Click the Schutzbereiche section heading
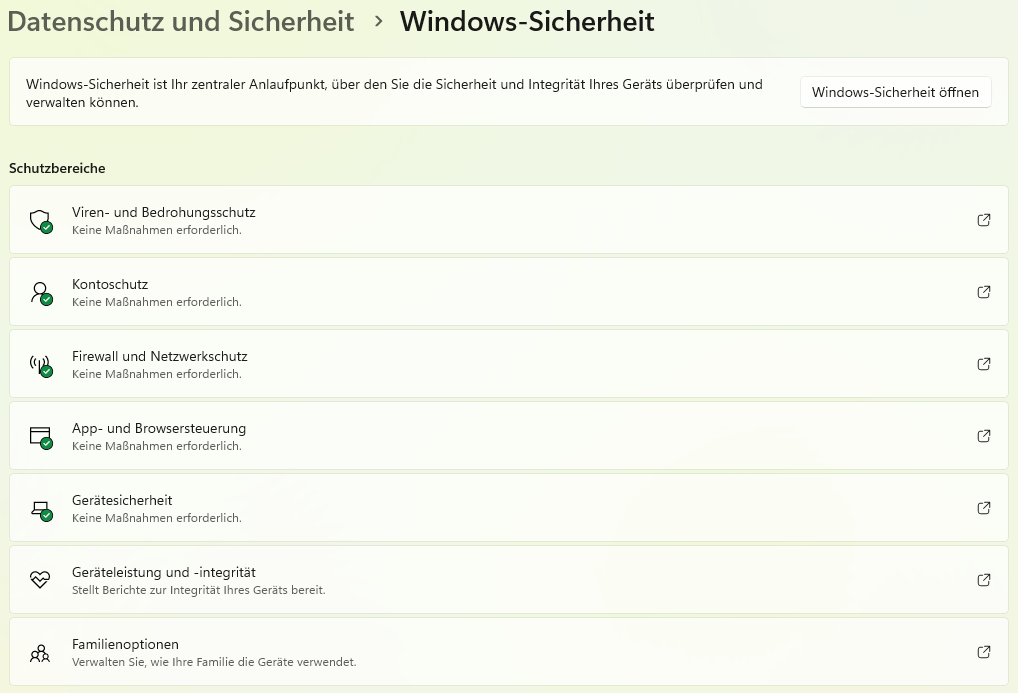The width and height of the screenshot is (1018, 693). tap(57, 168)
